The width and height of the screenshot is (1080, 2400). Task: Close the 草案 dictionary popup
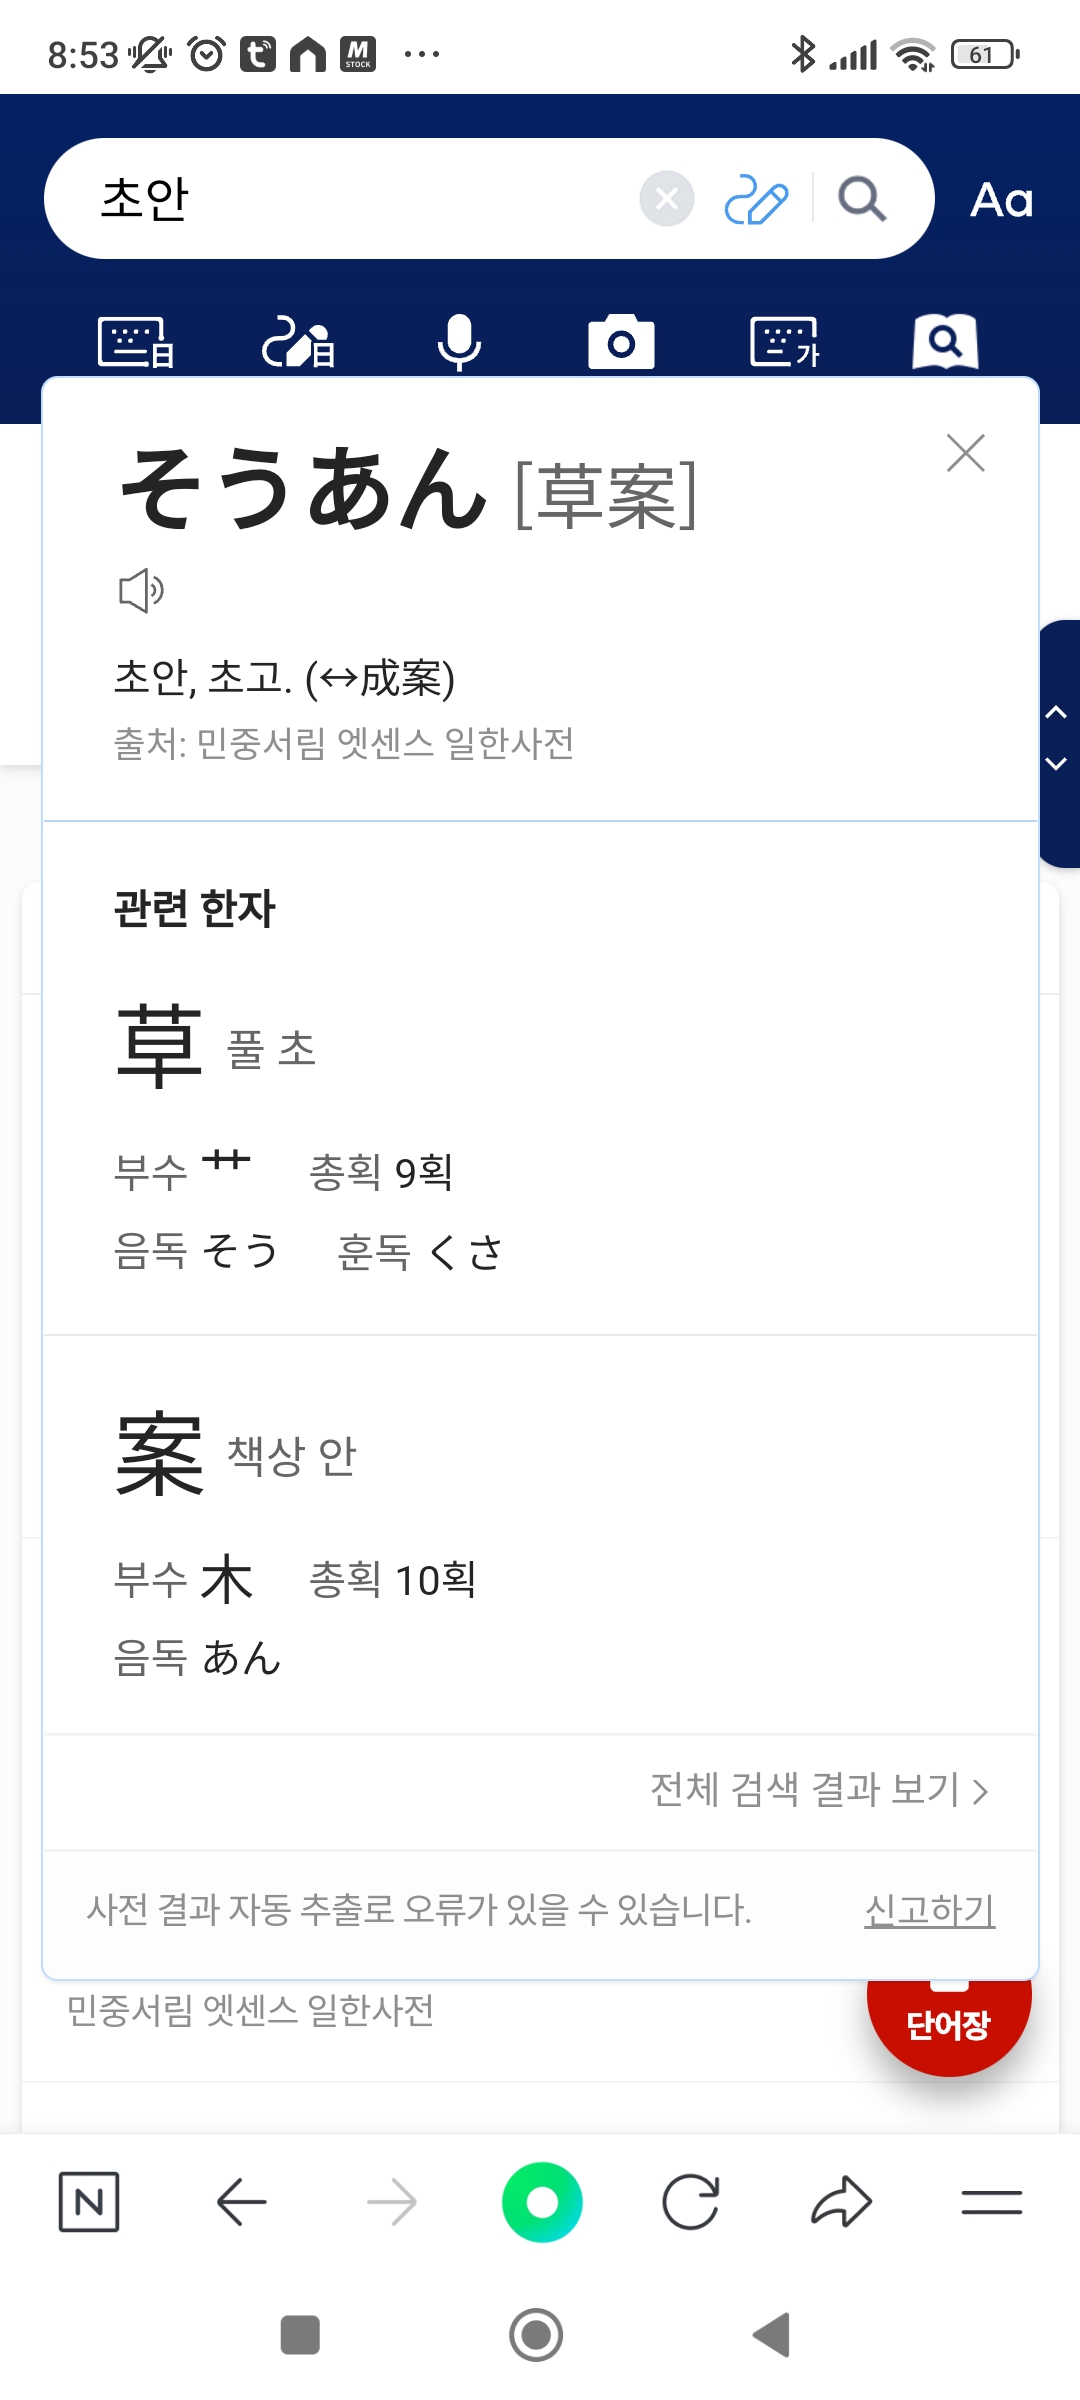click(965, 453)
